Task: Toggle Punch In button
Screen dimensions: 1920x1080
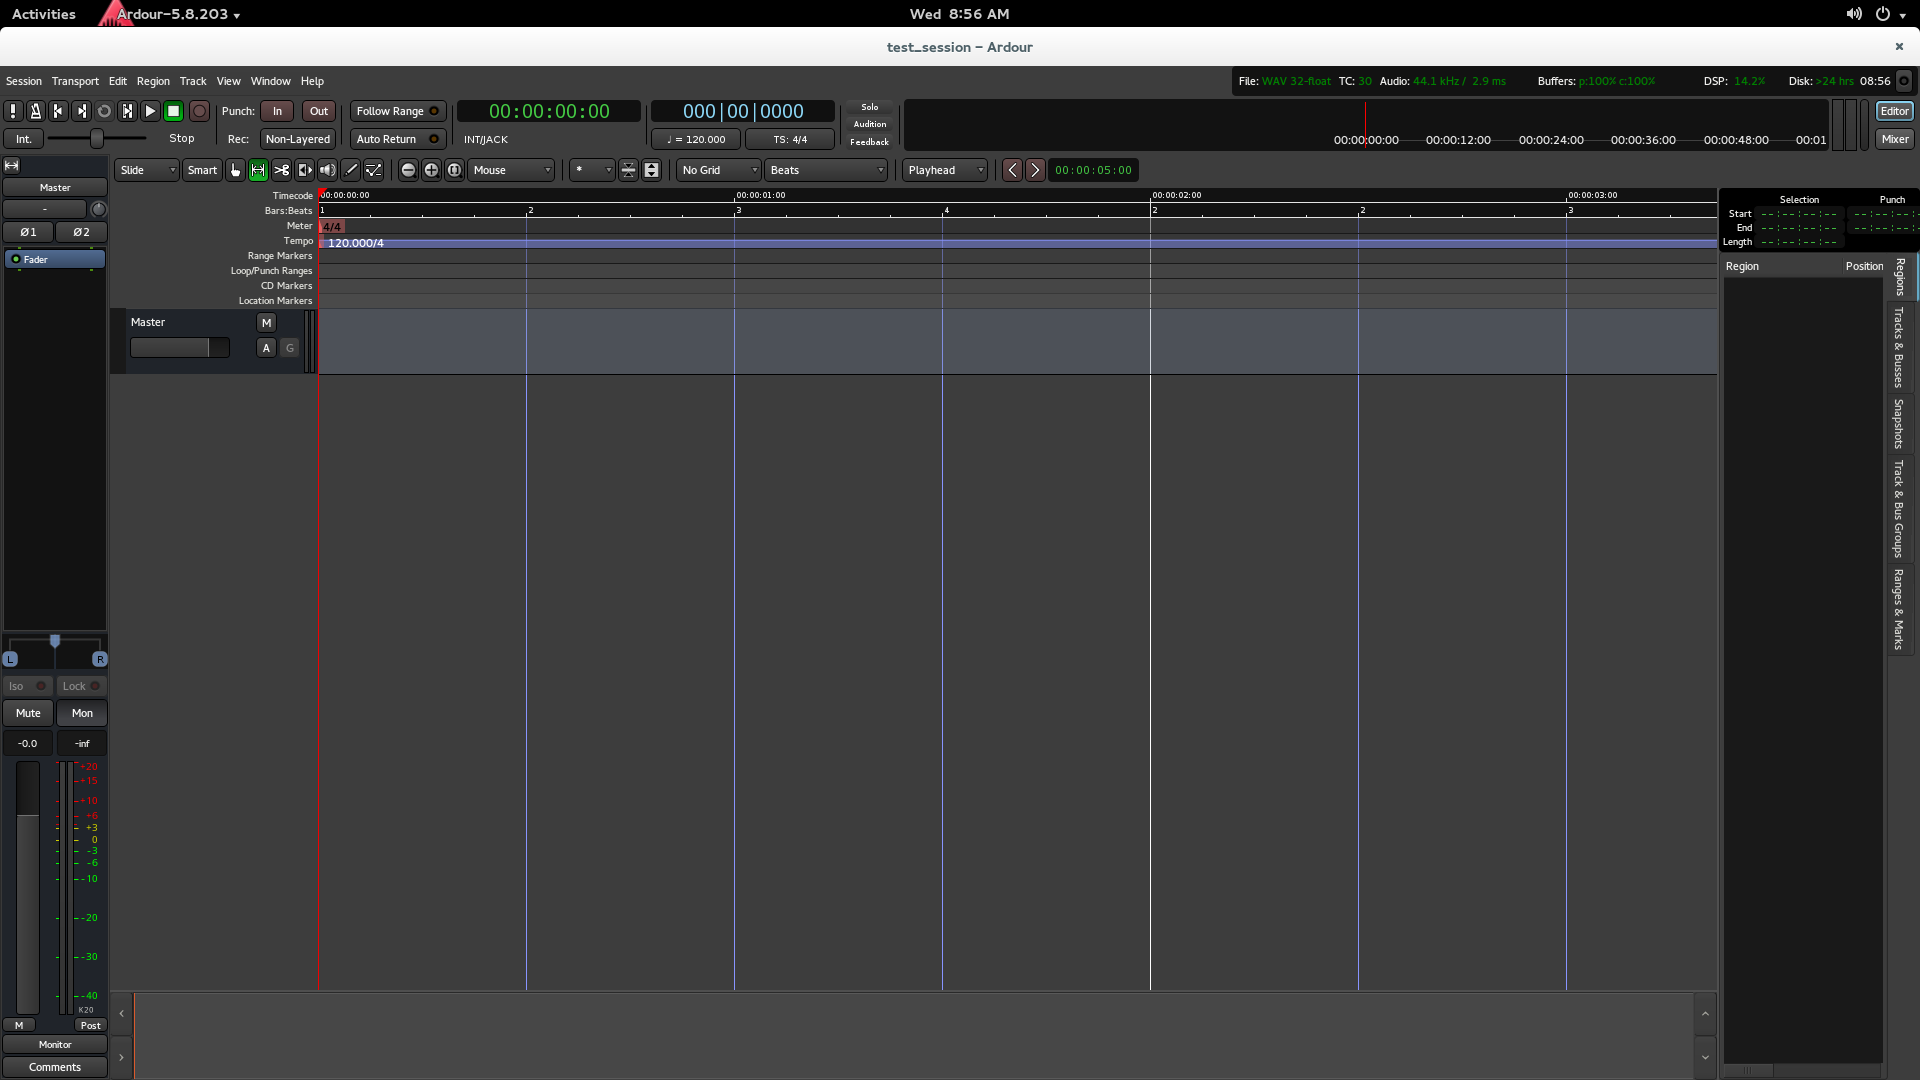Action: [x=277, y=111]
